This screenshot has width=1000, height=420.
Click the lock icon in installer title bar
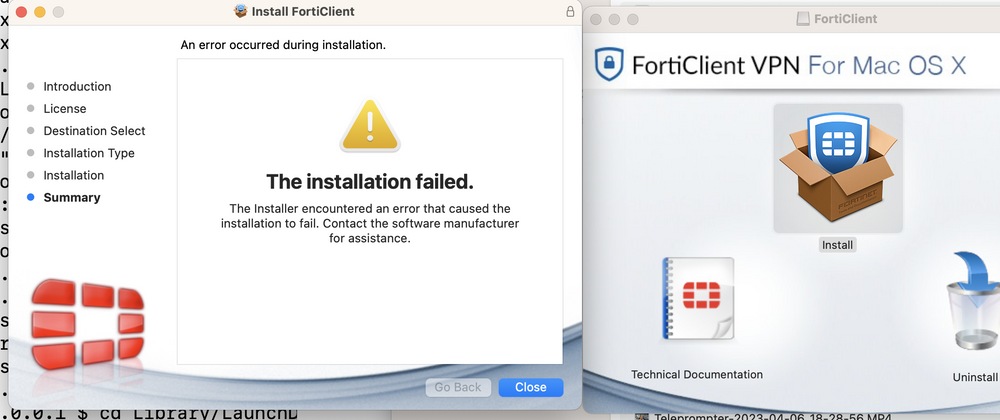[x=570, y=12]
